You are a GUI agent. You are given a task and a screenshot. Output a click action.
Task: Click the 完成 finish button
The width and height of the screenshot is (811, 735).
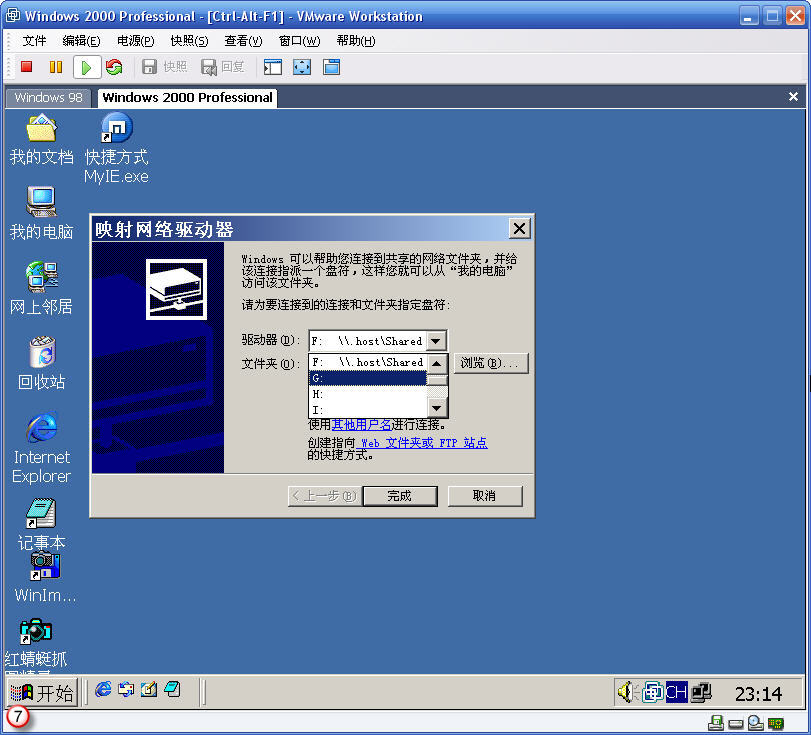coord(400,496)
